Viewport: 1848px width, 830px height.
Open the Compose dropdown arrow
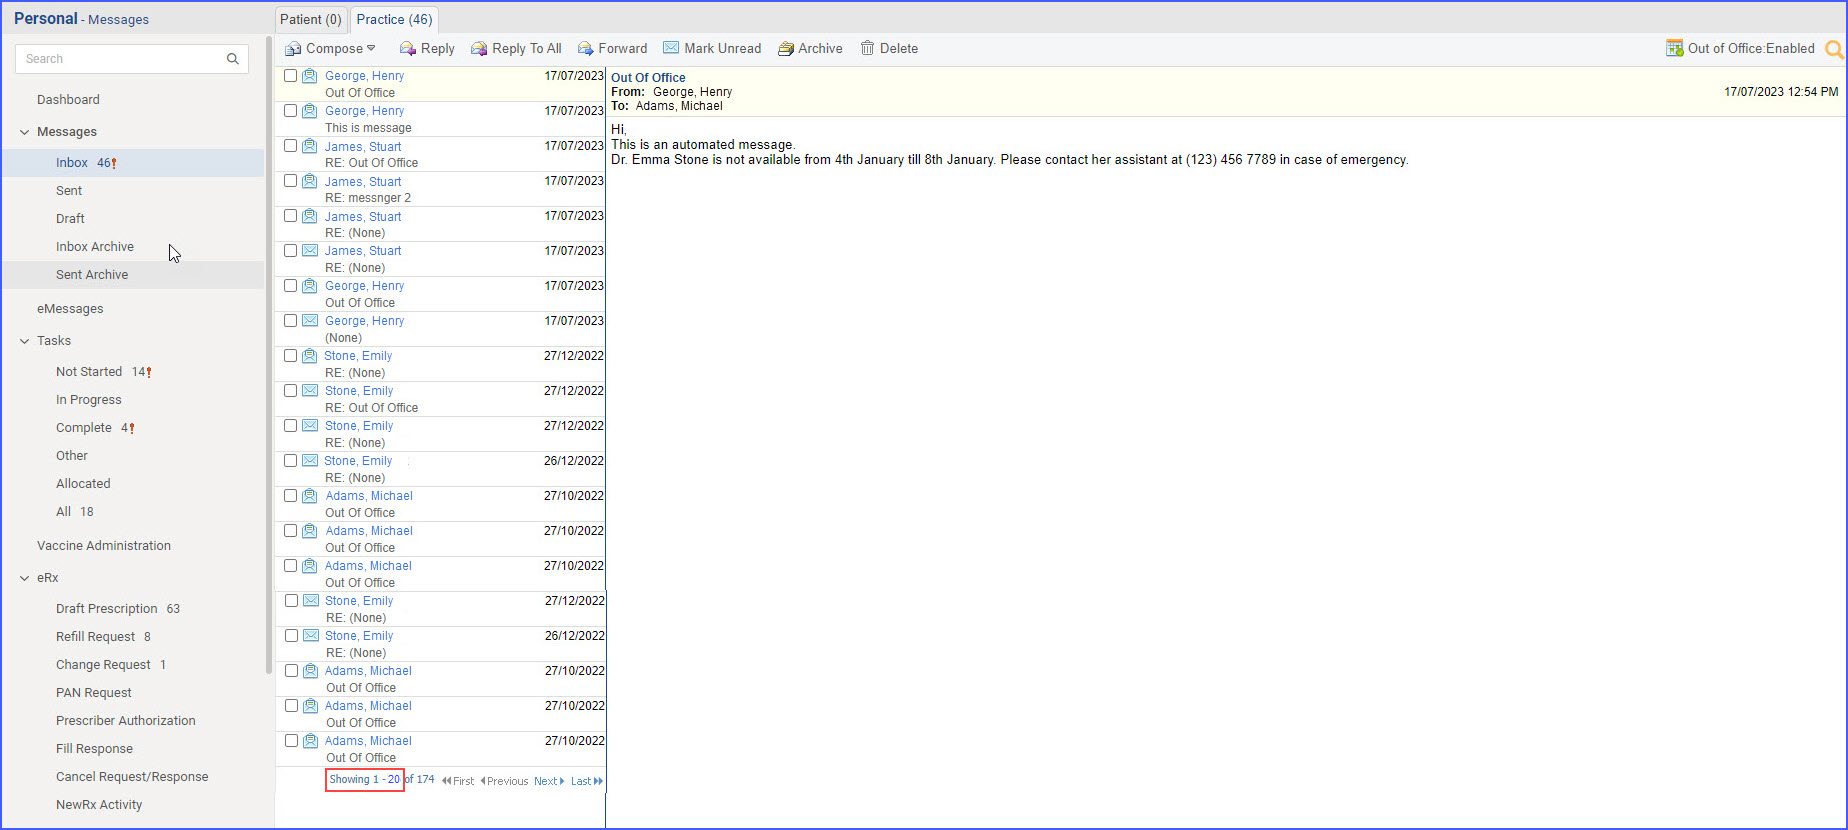[x=371, y=48]
